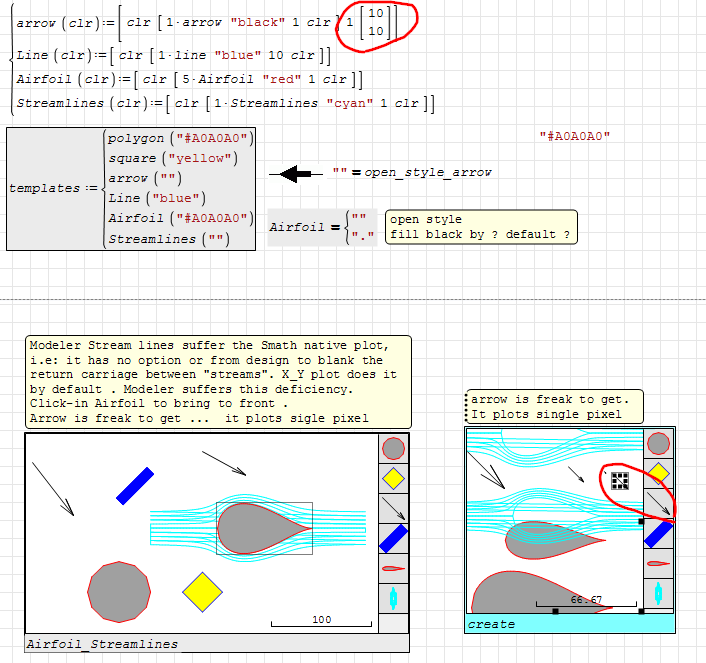Image resolution: width=706 pixels, height=663 pixels.
Task: Select the gray polygon template in the create modeler palette
Action: pyautogui.click(x=658, y=443)
